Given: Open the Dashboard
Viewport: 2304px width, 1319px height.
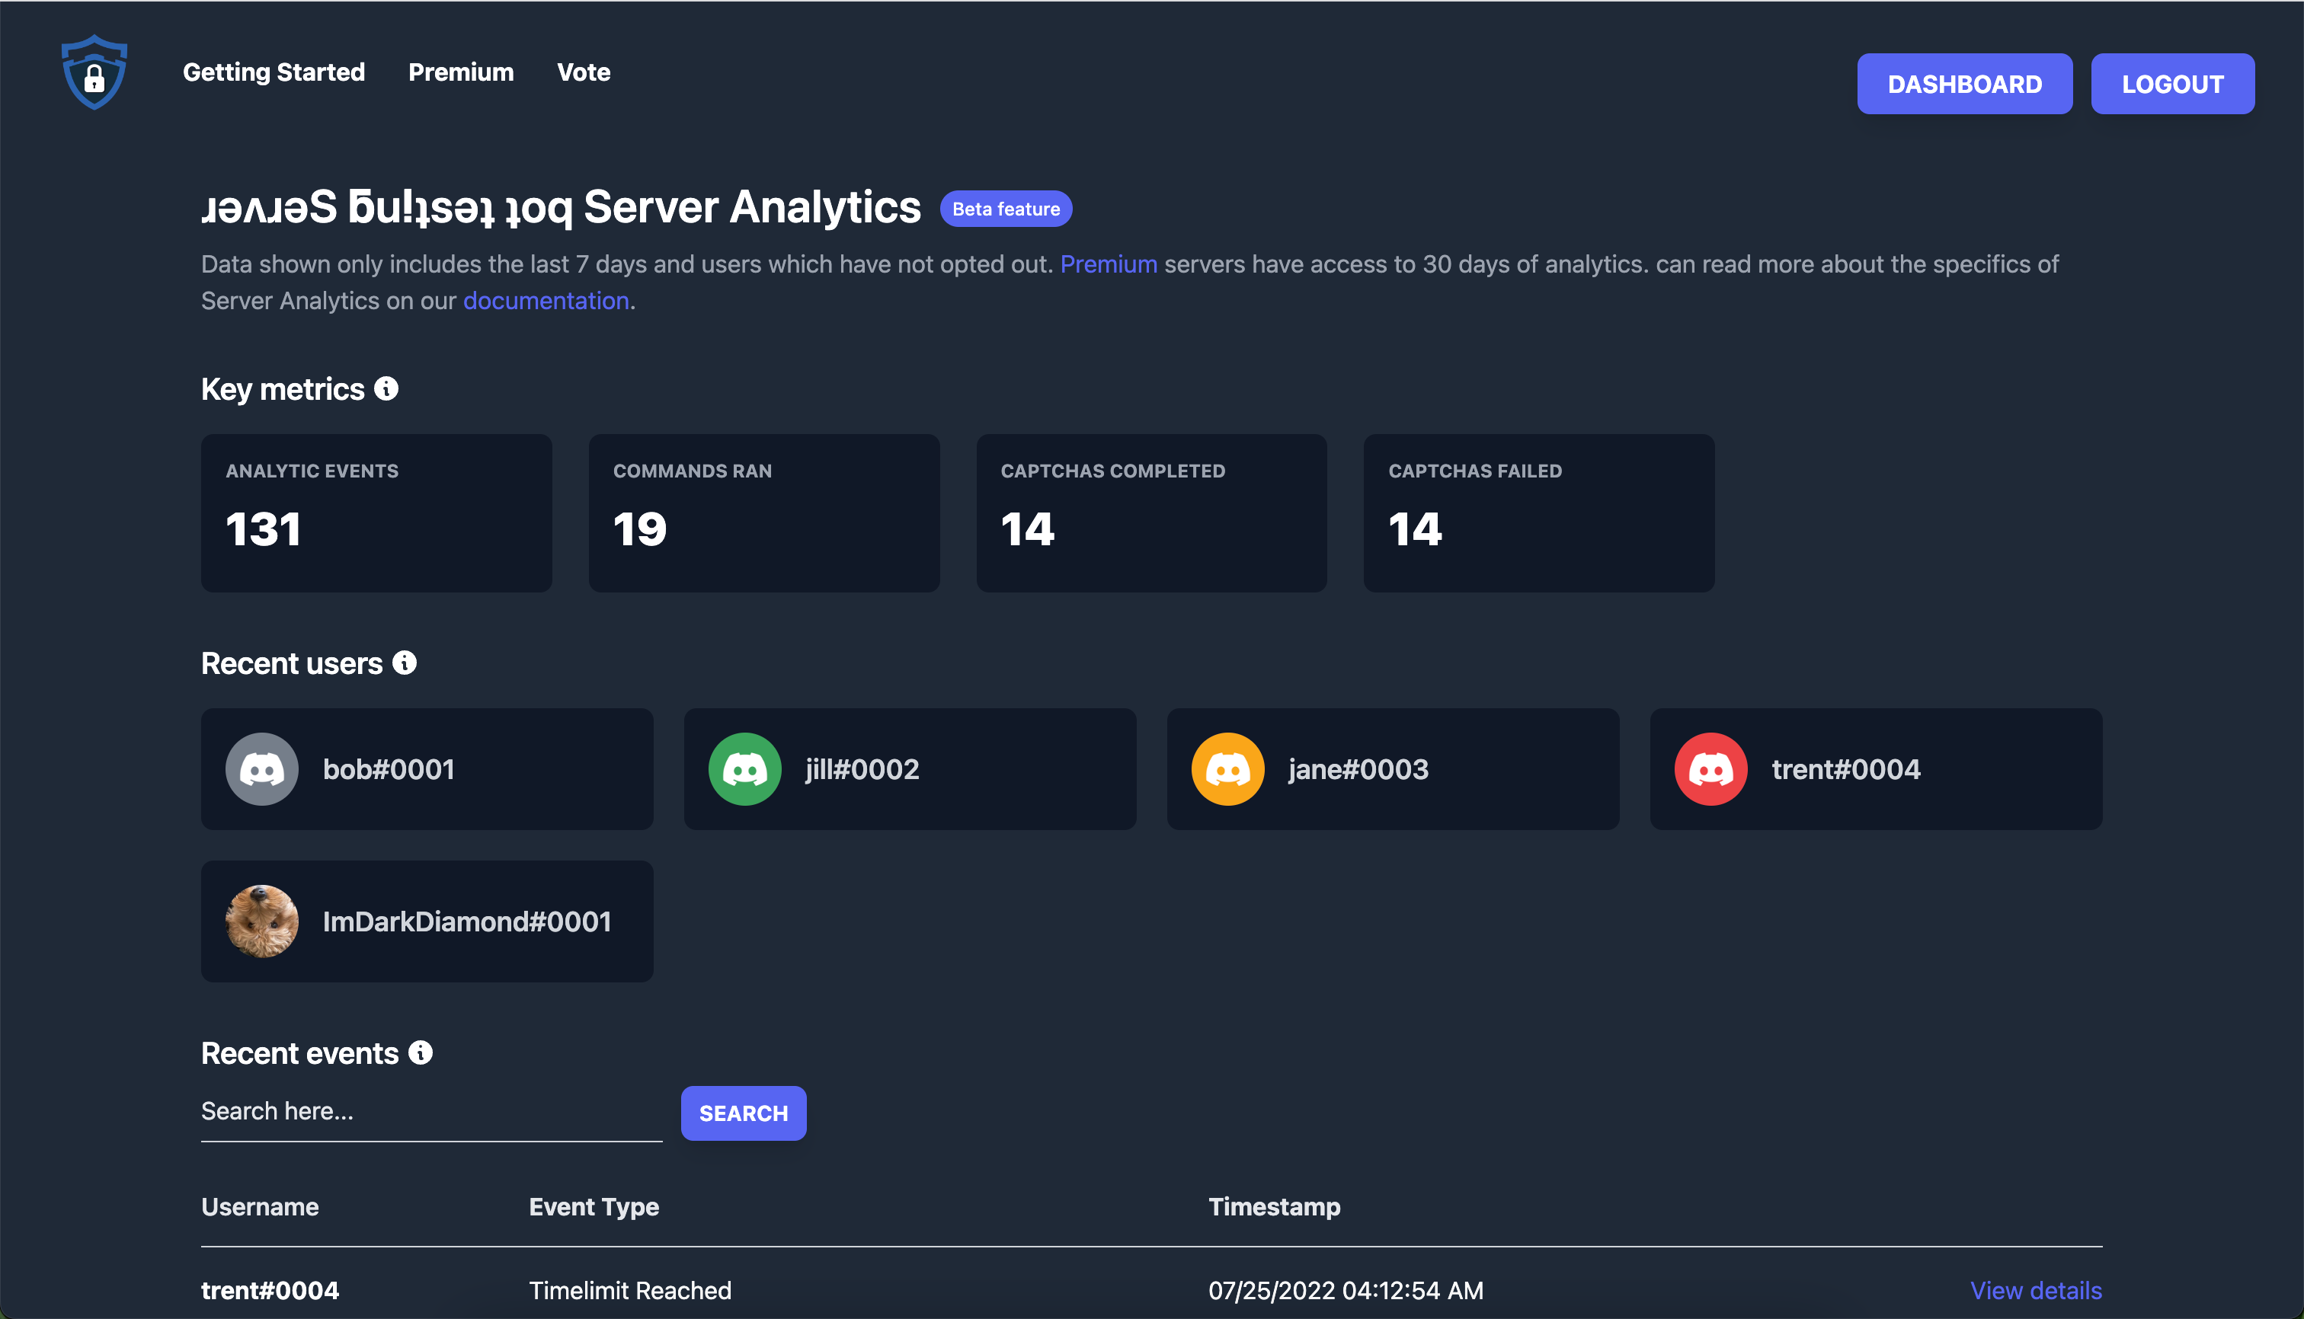Looking at the screenshot, I should pyautogui.click(x=1963, y=83).
